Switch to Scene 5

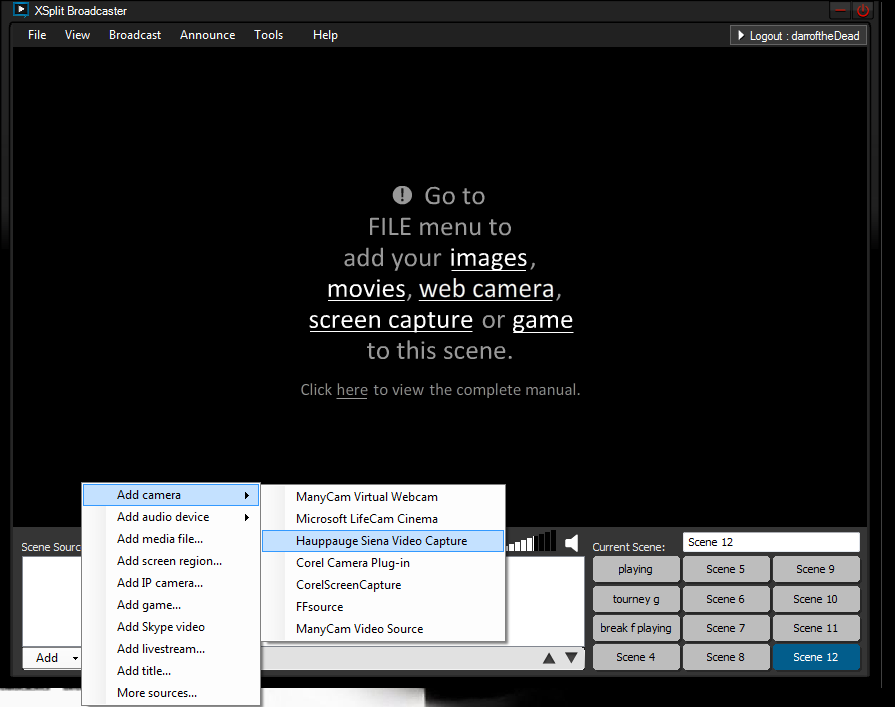pyautogui.click(x=725, y=569)
